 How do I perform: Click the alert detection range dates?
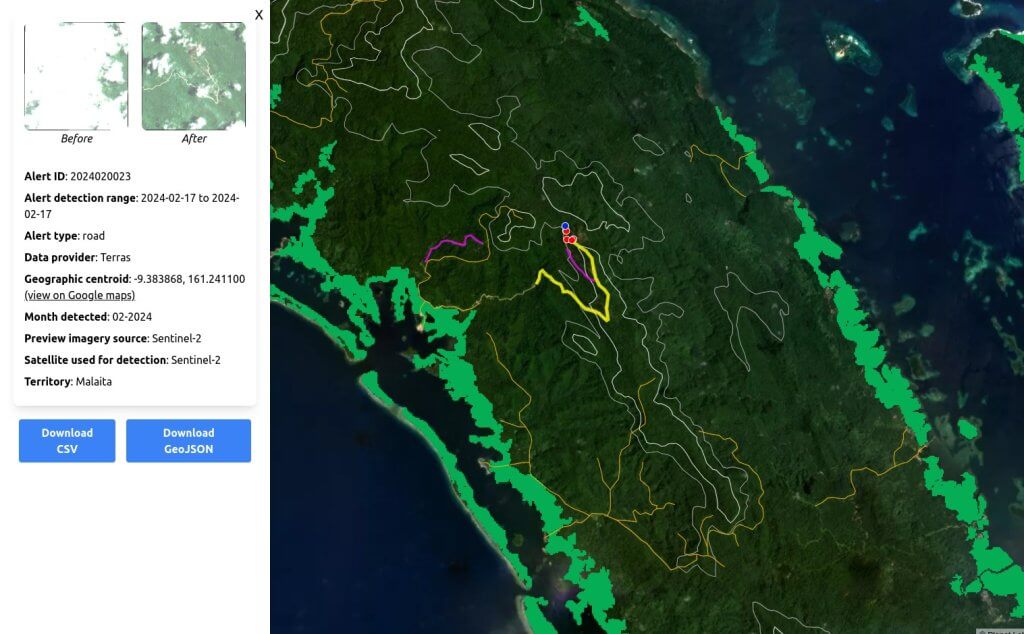click(189, 198)
